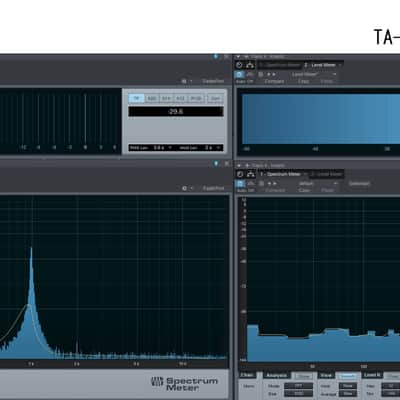Open the hold length dropdown arrow
Screen dimensions: 400x400
point(170,148)
